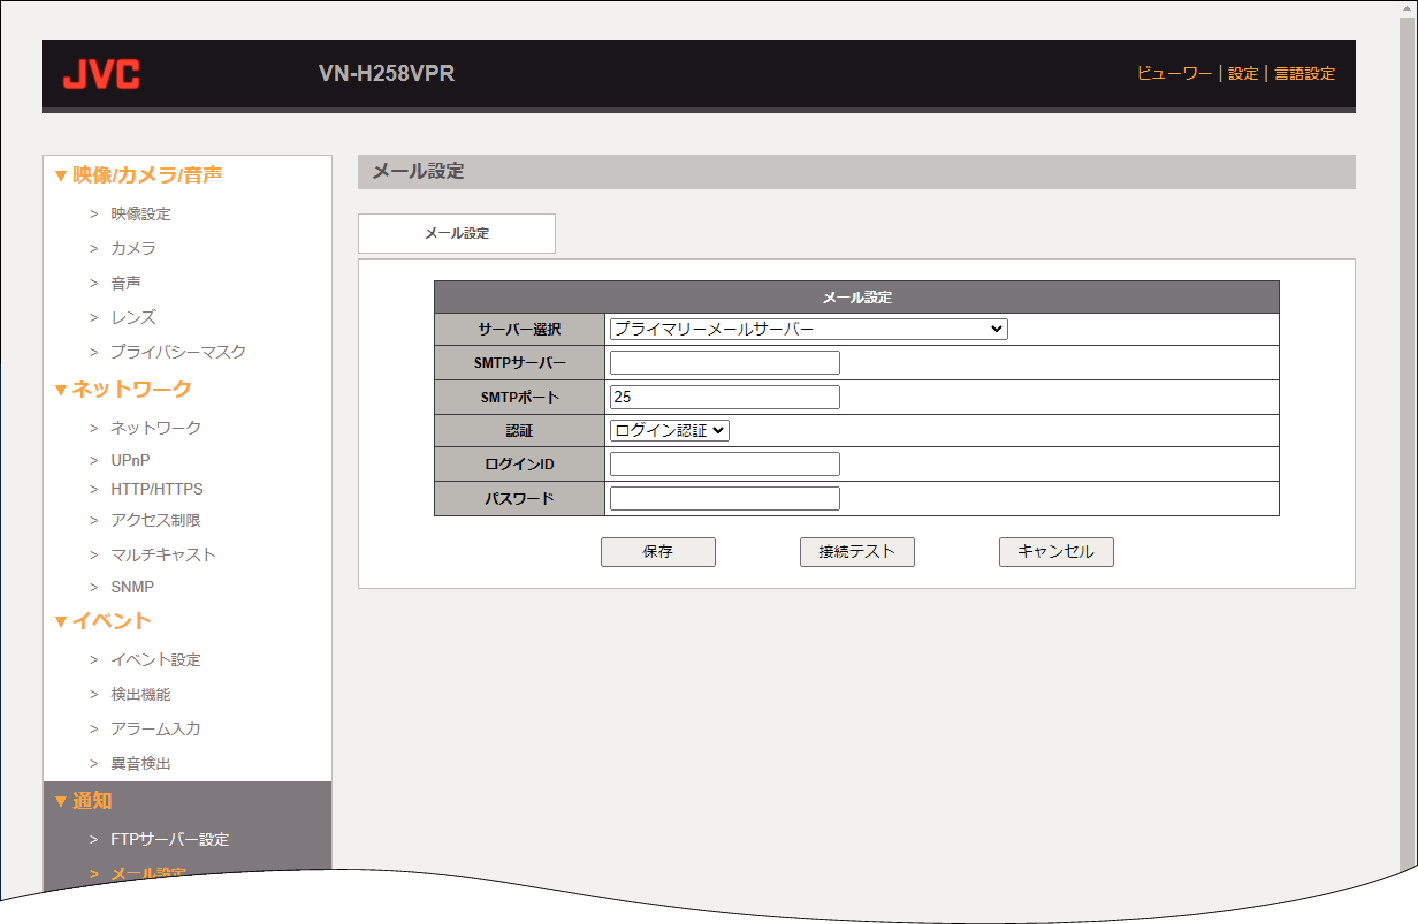Collapse the ネットワーク section header
Viewport: 1418px width, 924px height.
point(123,389)
